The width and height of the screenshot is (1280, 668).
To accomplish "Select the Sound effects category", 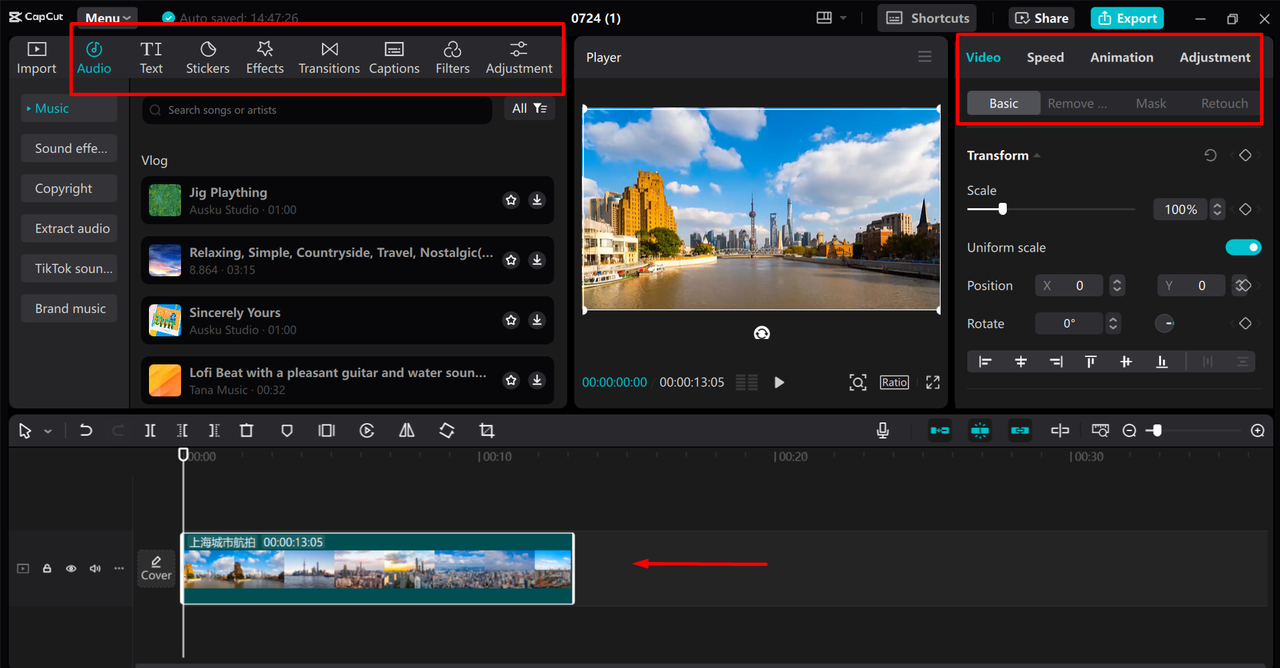I will tap(69, 148).
